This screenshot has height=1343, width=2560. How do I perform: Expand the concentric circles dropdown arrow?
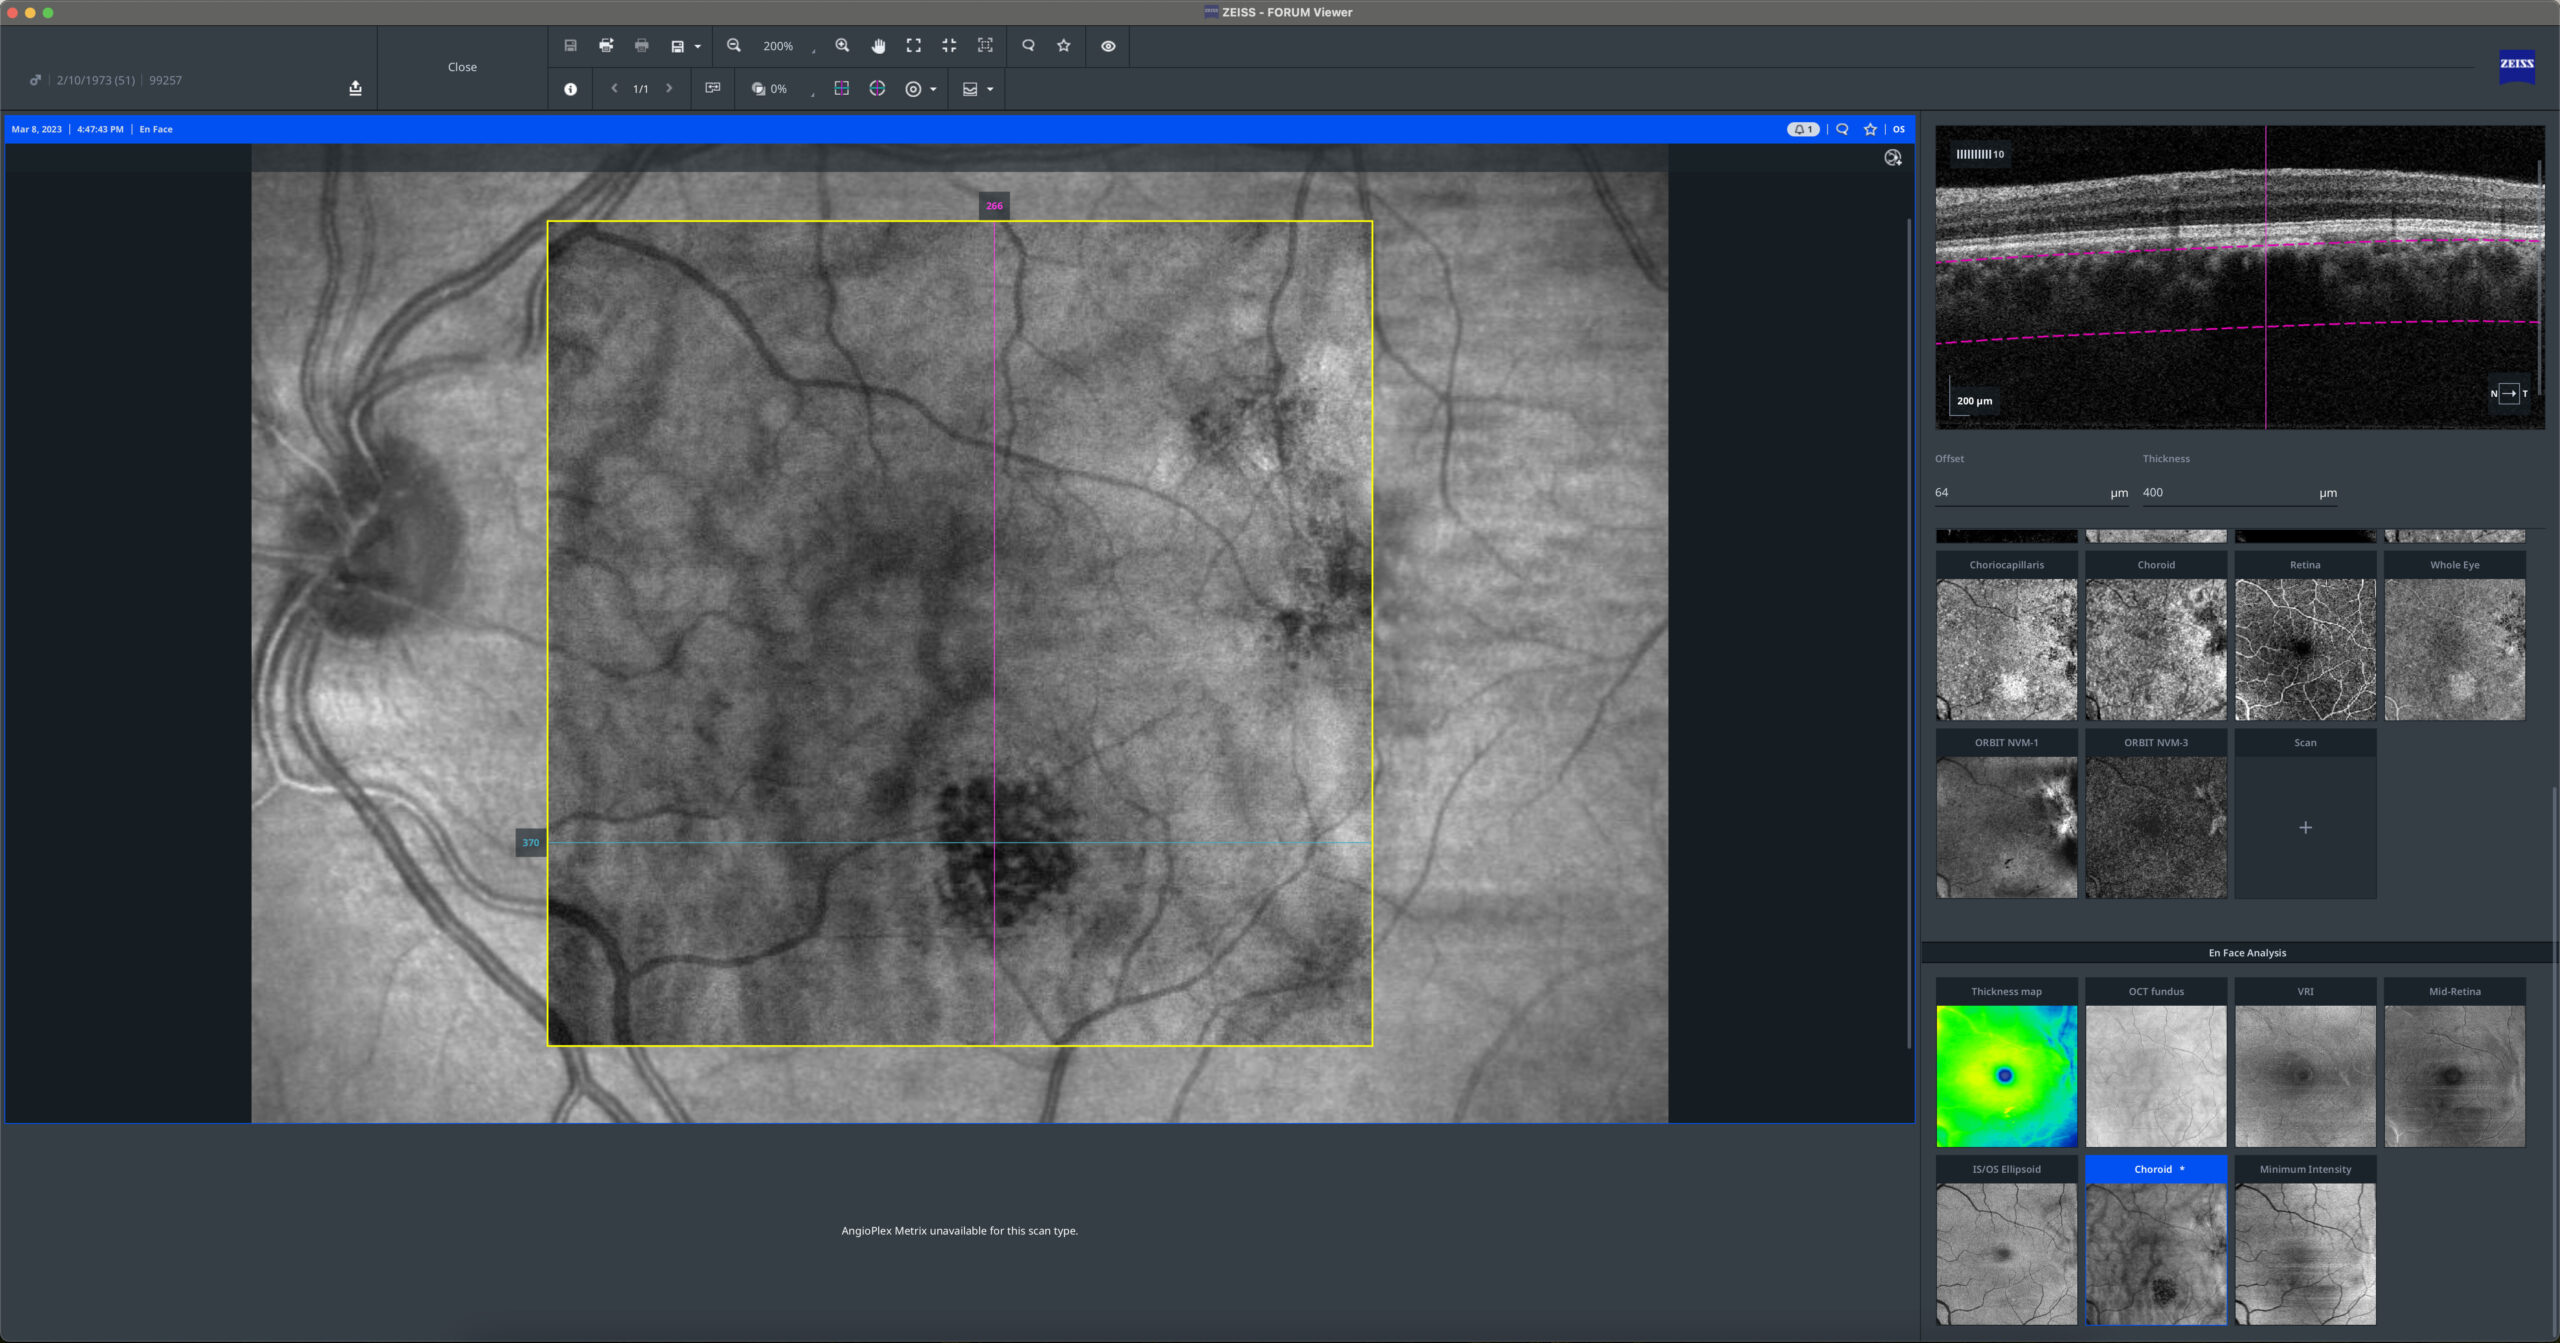click(x=933, y=89)
